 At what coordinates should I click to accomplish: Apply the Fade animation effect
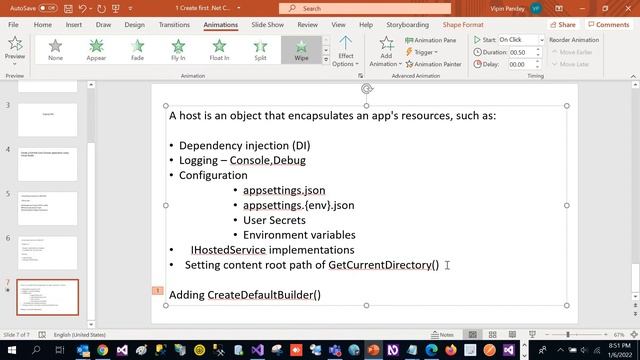138,50
